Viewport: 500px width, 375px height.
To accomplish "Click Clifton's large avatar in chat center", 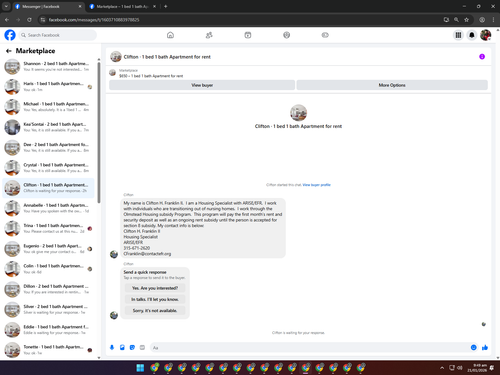I will [x=298, y=113].
